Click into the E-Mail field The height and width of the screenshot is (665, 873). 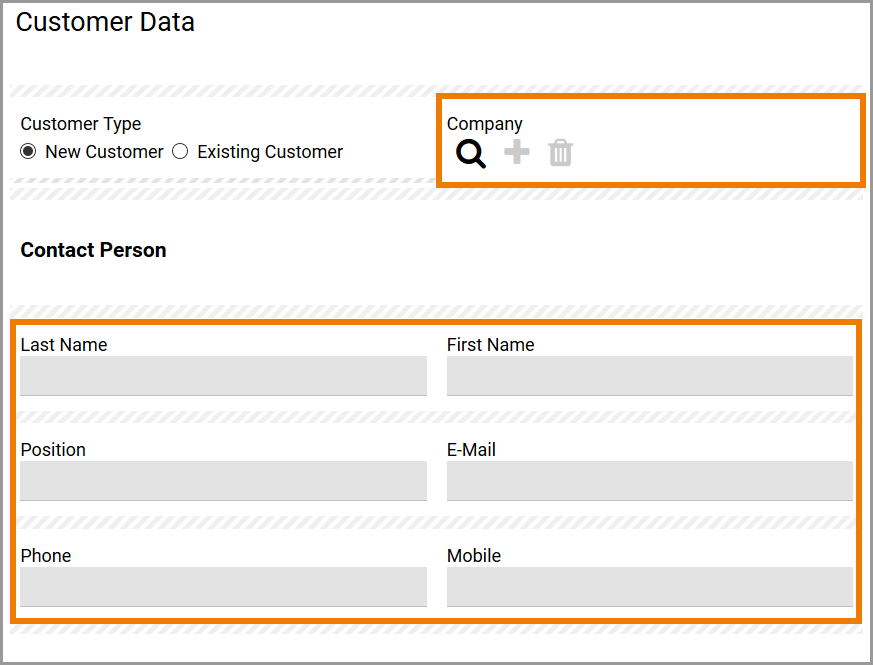tap(650, 481)
